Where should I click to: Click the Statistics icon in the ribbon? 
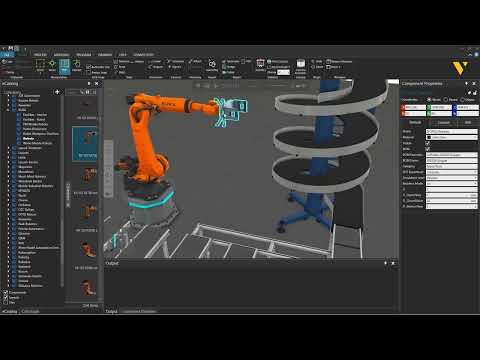260,65
